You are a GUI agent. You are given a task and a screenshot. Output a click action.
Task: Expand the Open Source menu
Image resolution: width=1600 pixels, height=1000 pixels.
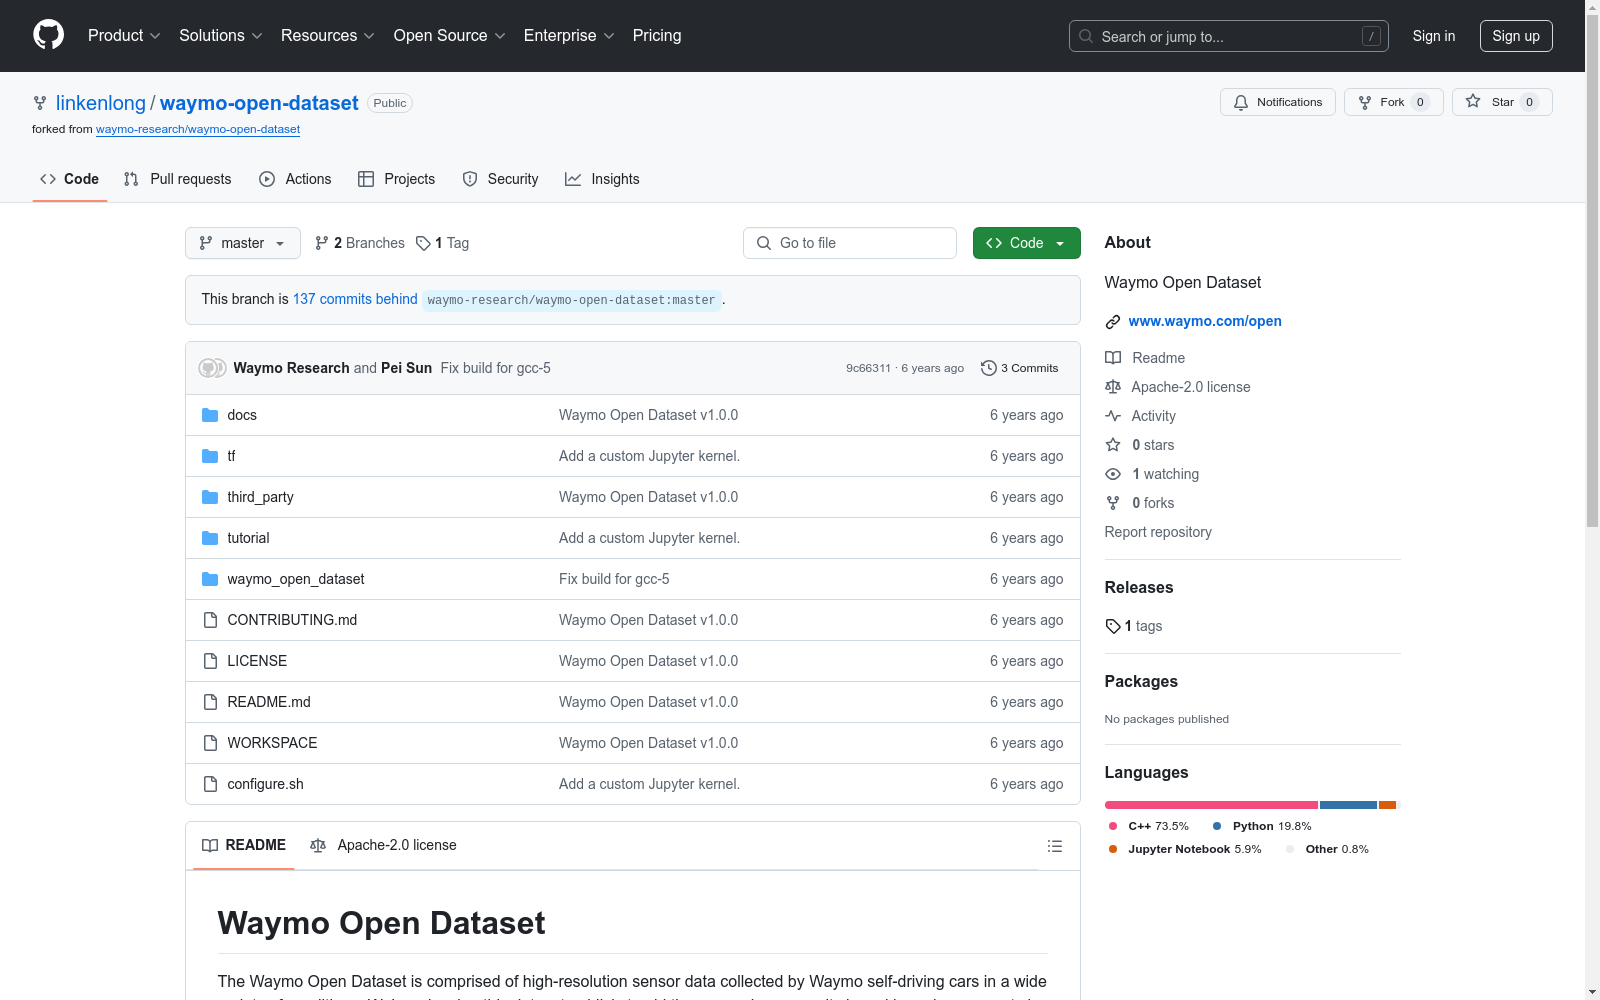pyautogui.click(x=450, y=35)
